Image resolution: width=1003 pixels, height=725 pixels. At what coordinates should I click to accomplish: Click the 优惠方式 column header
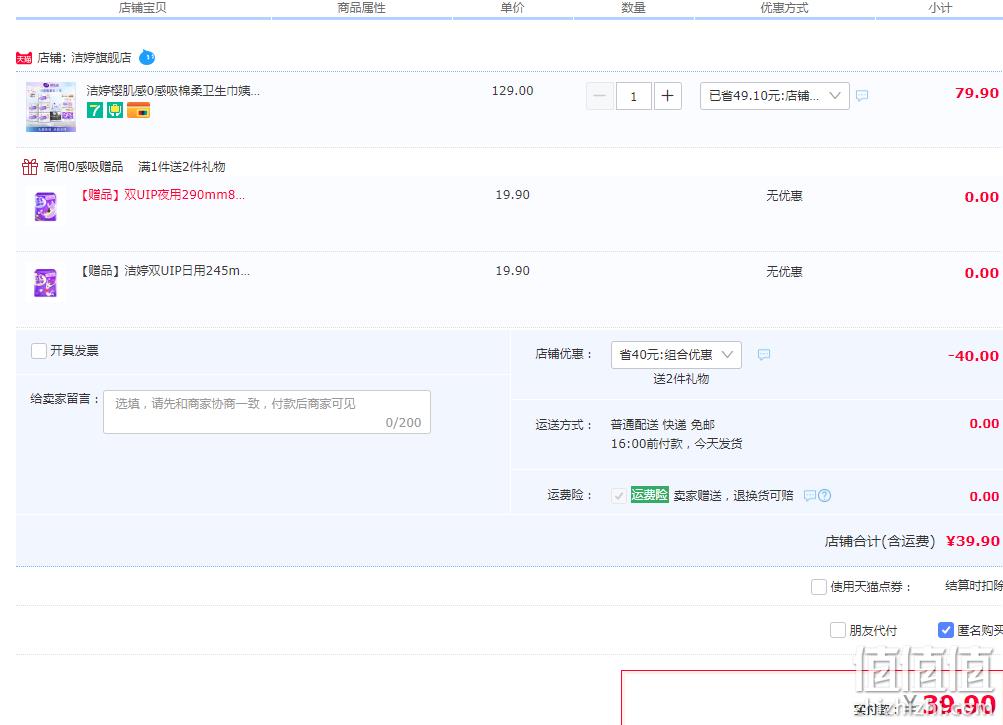click(x=784, y=8)
